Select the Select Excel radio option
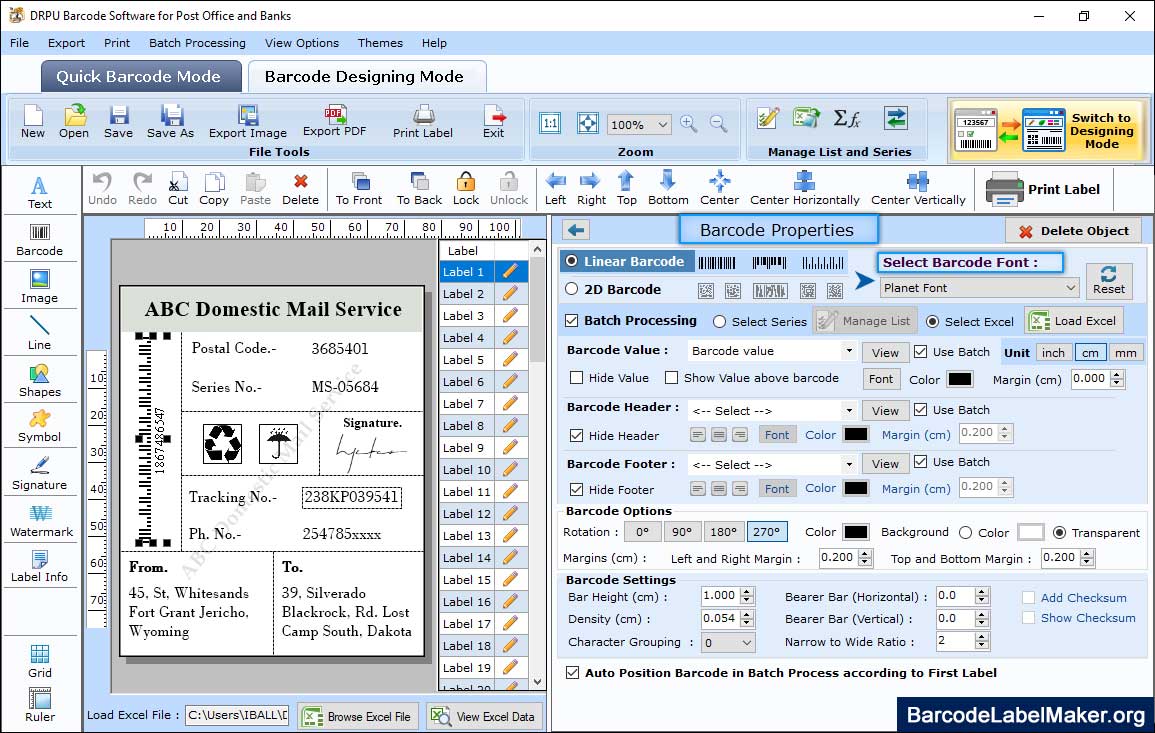1155x733 pixels. point(933,322)
